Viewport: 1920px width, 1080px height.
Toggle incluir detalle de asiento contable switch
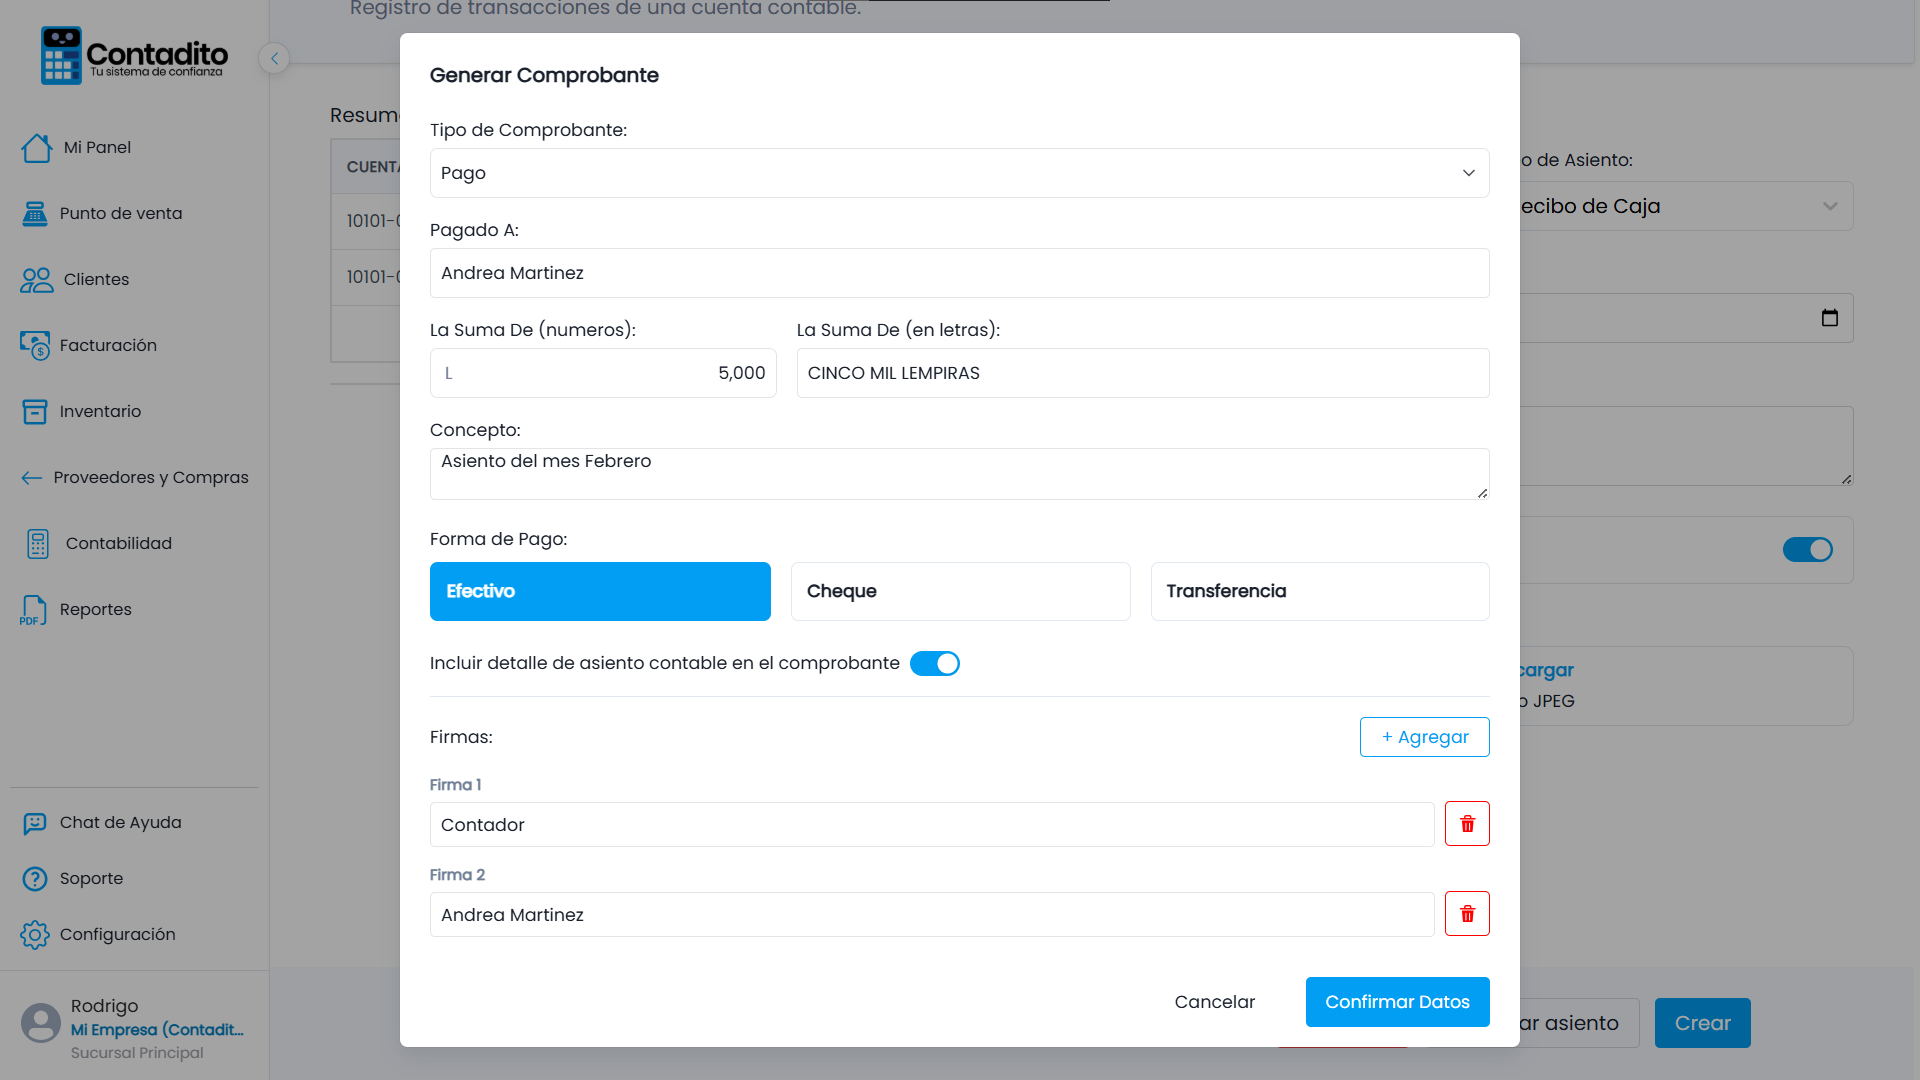935,664
